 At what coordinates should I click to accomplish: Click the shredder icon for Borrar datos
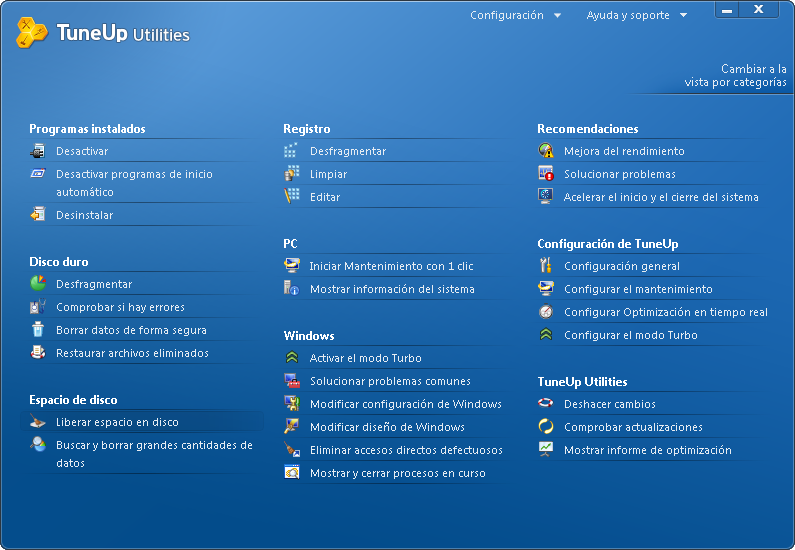coord(38,329)
